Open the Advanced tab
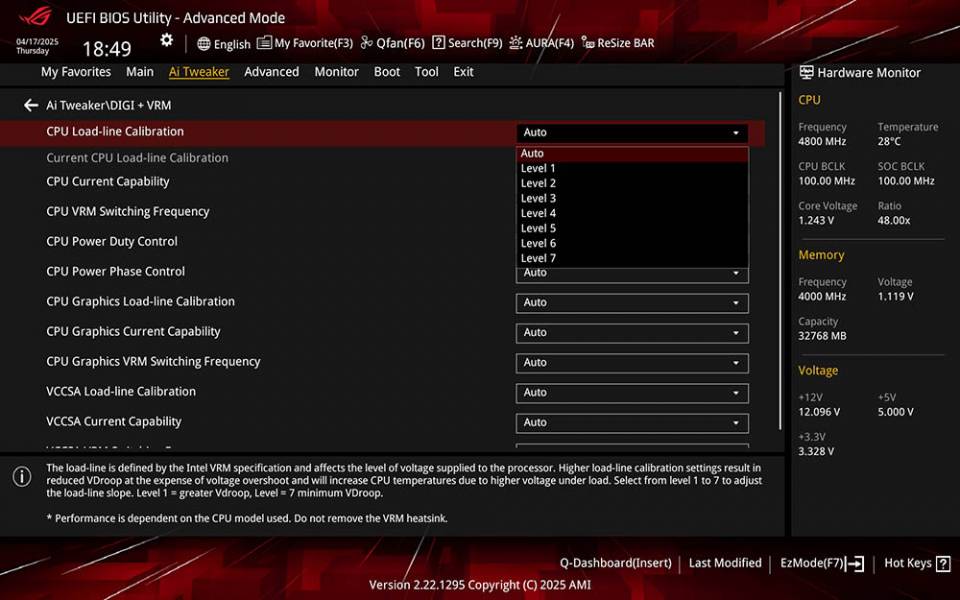Image resolution: width=960 pixels, height=600 pixels. [271, 72]
